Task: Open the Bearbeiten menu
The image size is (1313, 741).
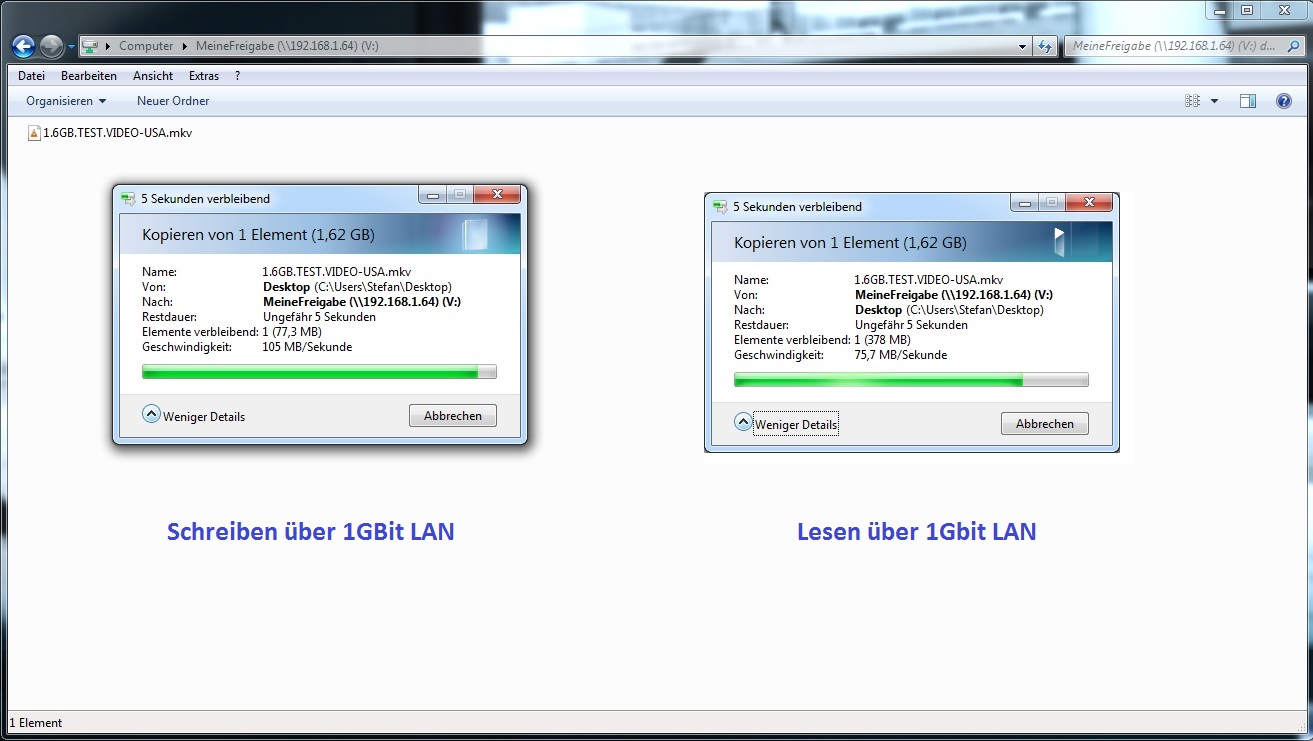Action: coord(89,76)
